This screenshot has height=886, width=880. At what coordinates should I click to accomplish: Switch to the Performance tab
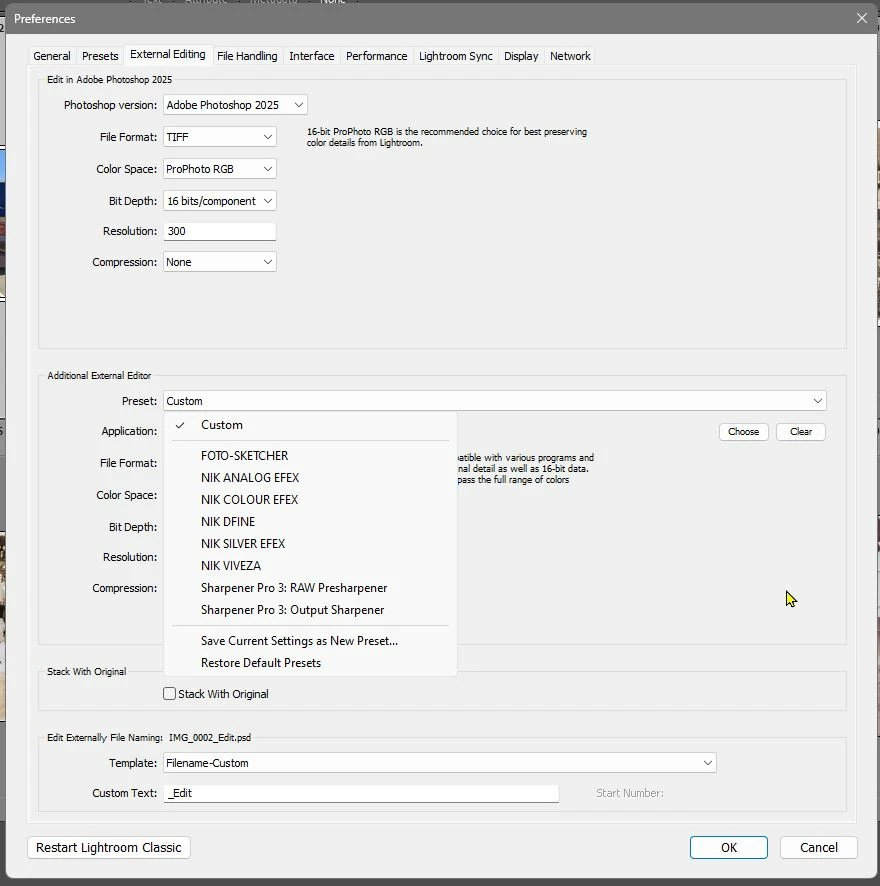[376, 56]
